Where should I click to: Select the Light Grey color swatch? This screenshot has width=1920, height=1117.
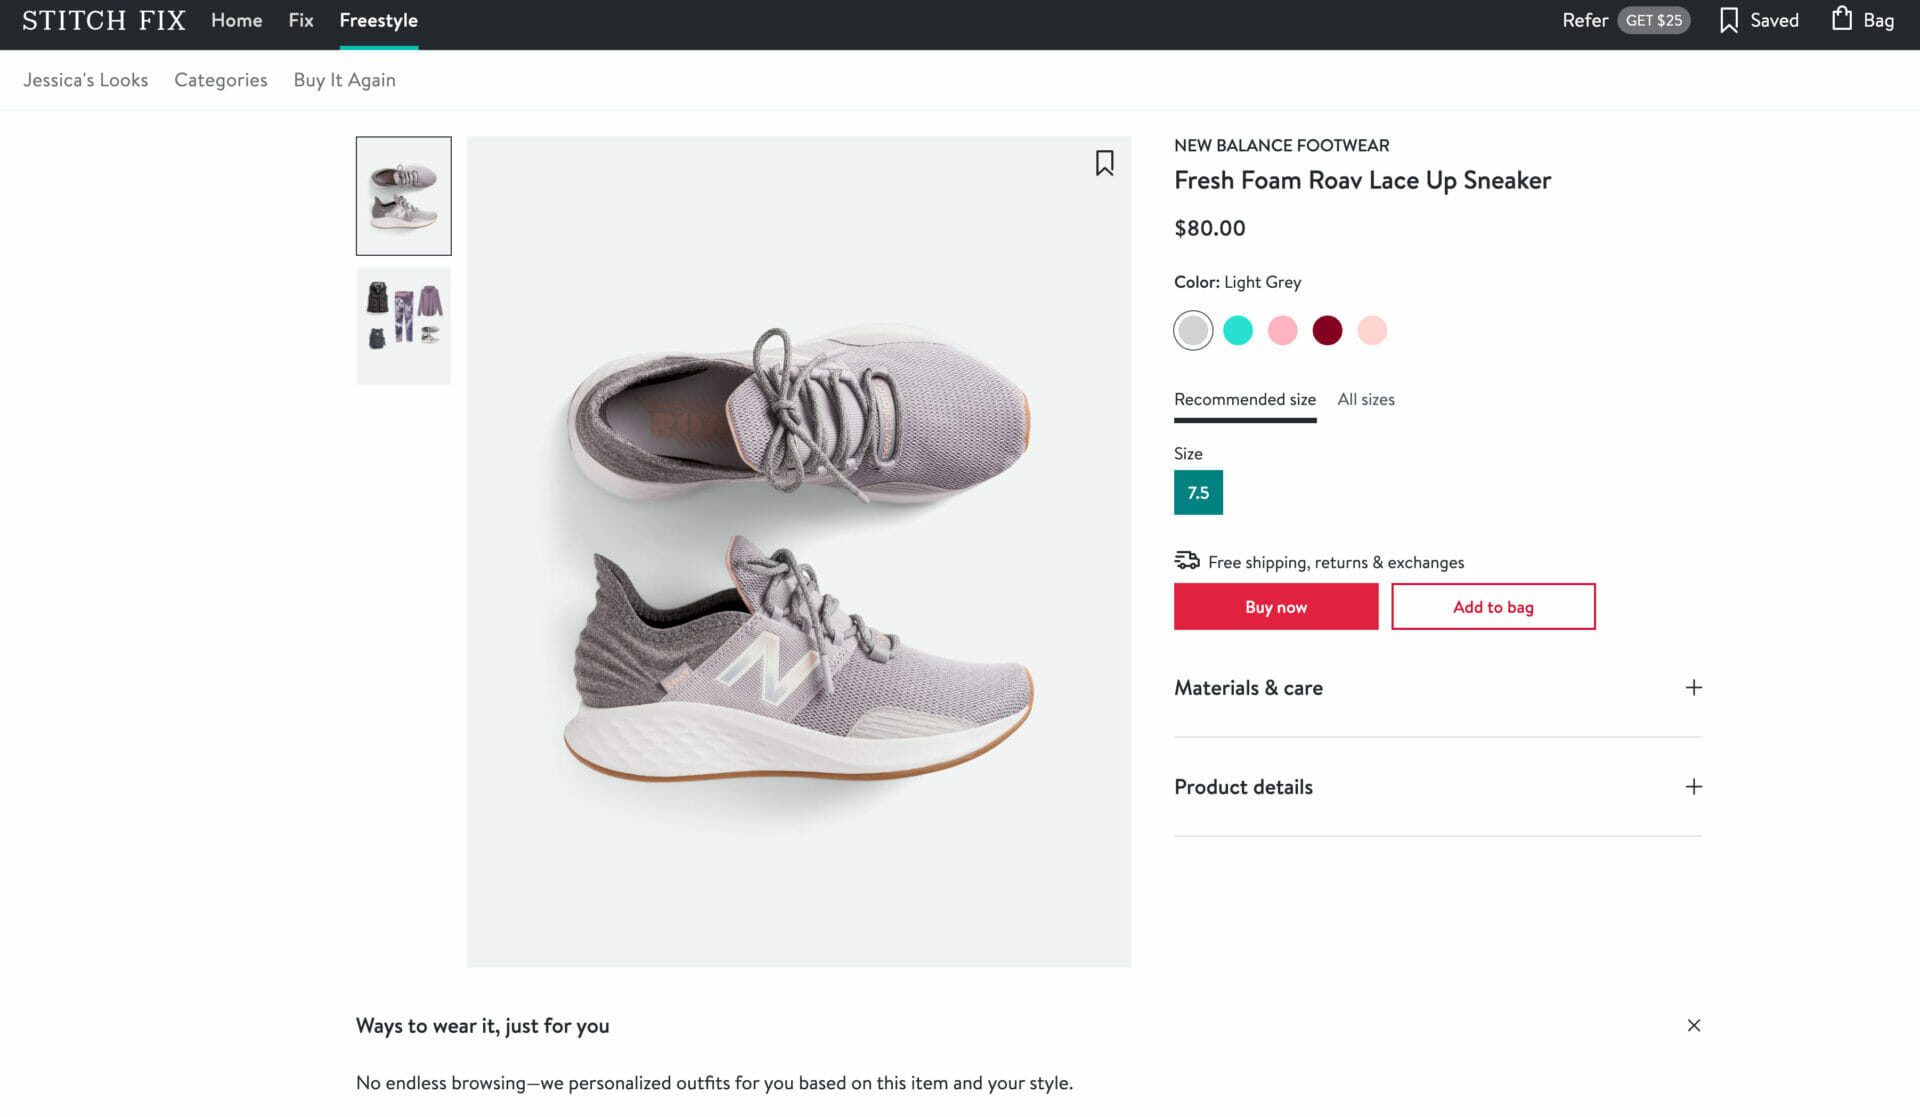click(1193, 330)
